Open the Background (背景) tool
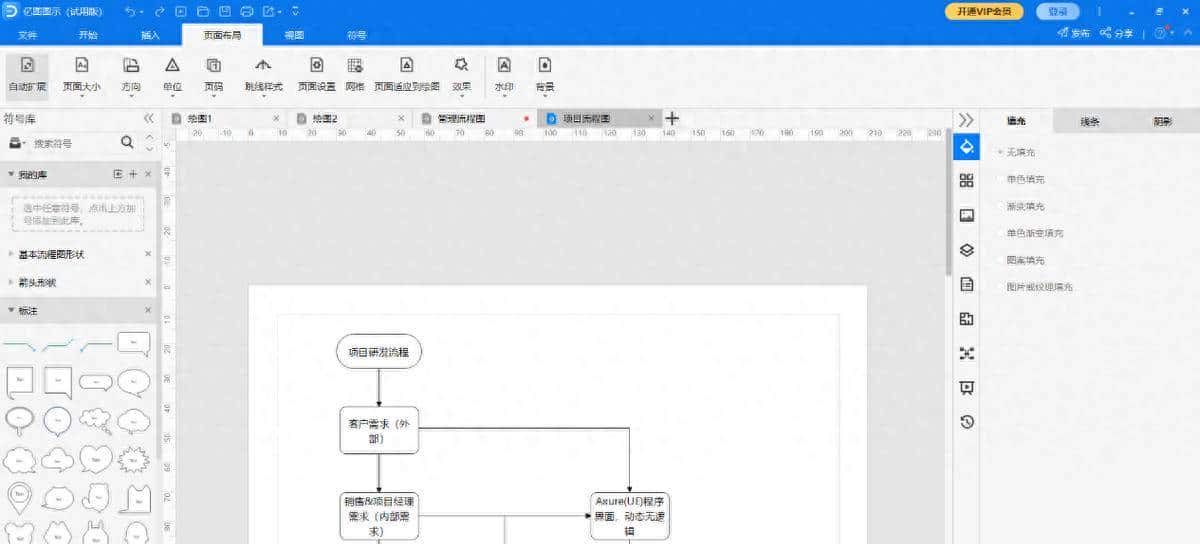Screen dimensions: 1200x544 (x=545, y=74)
